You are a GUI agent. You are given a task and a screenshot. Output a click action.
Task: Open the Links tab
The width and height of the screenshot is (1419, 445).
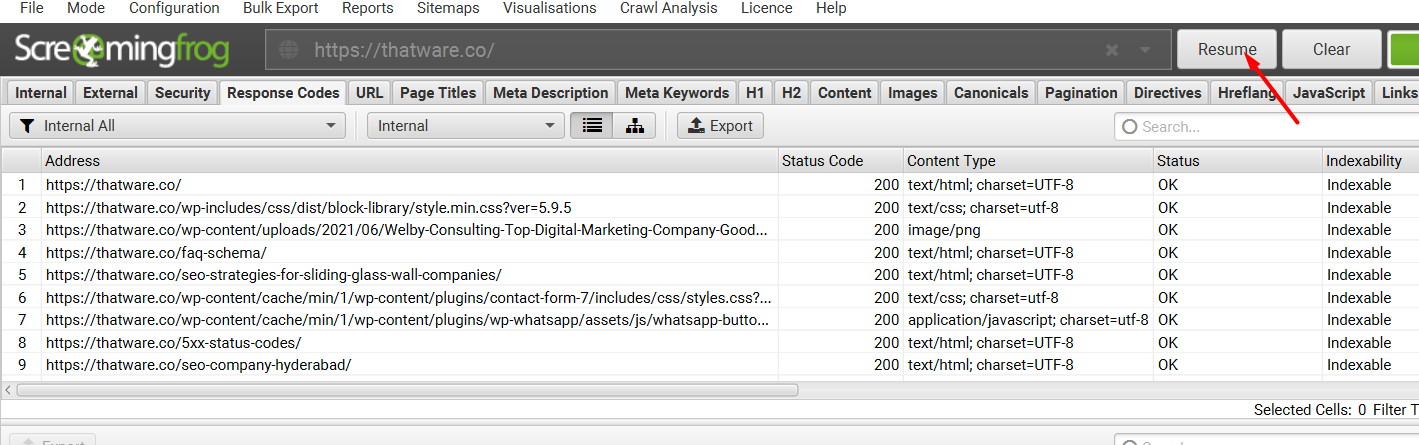click(1398, 93)
